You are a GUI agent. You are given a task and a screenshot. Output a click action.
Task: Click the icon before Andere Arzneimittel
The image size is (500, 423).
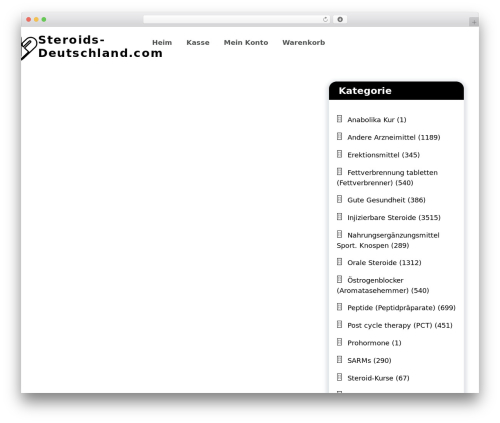[x=339, y=136]
